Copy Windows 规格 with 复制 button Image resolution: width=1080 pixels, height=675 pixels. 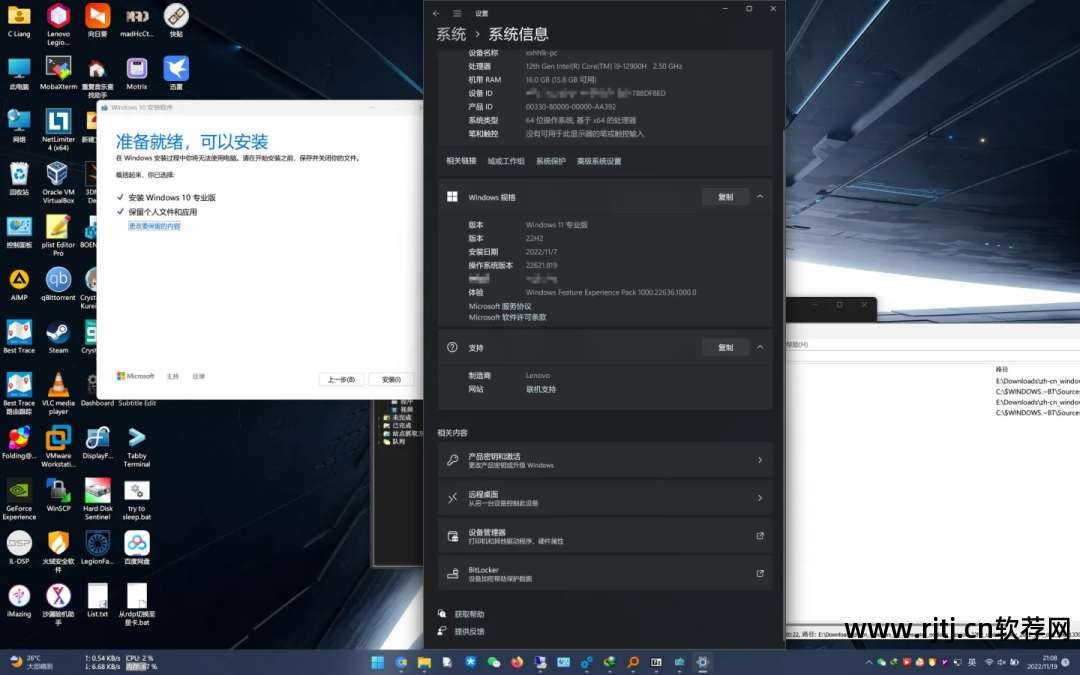click(x=725, y=197)
